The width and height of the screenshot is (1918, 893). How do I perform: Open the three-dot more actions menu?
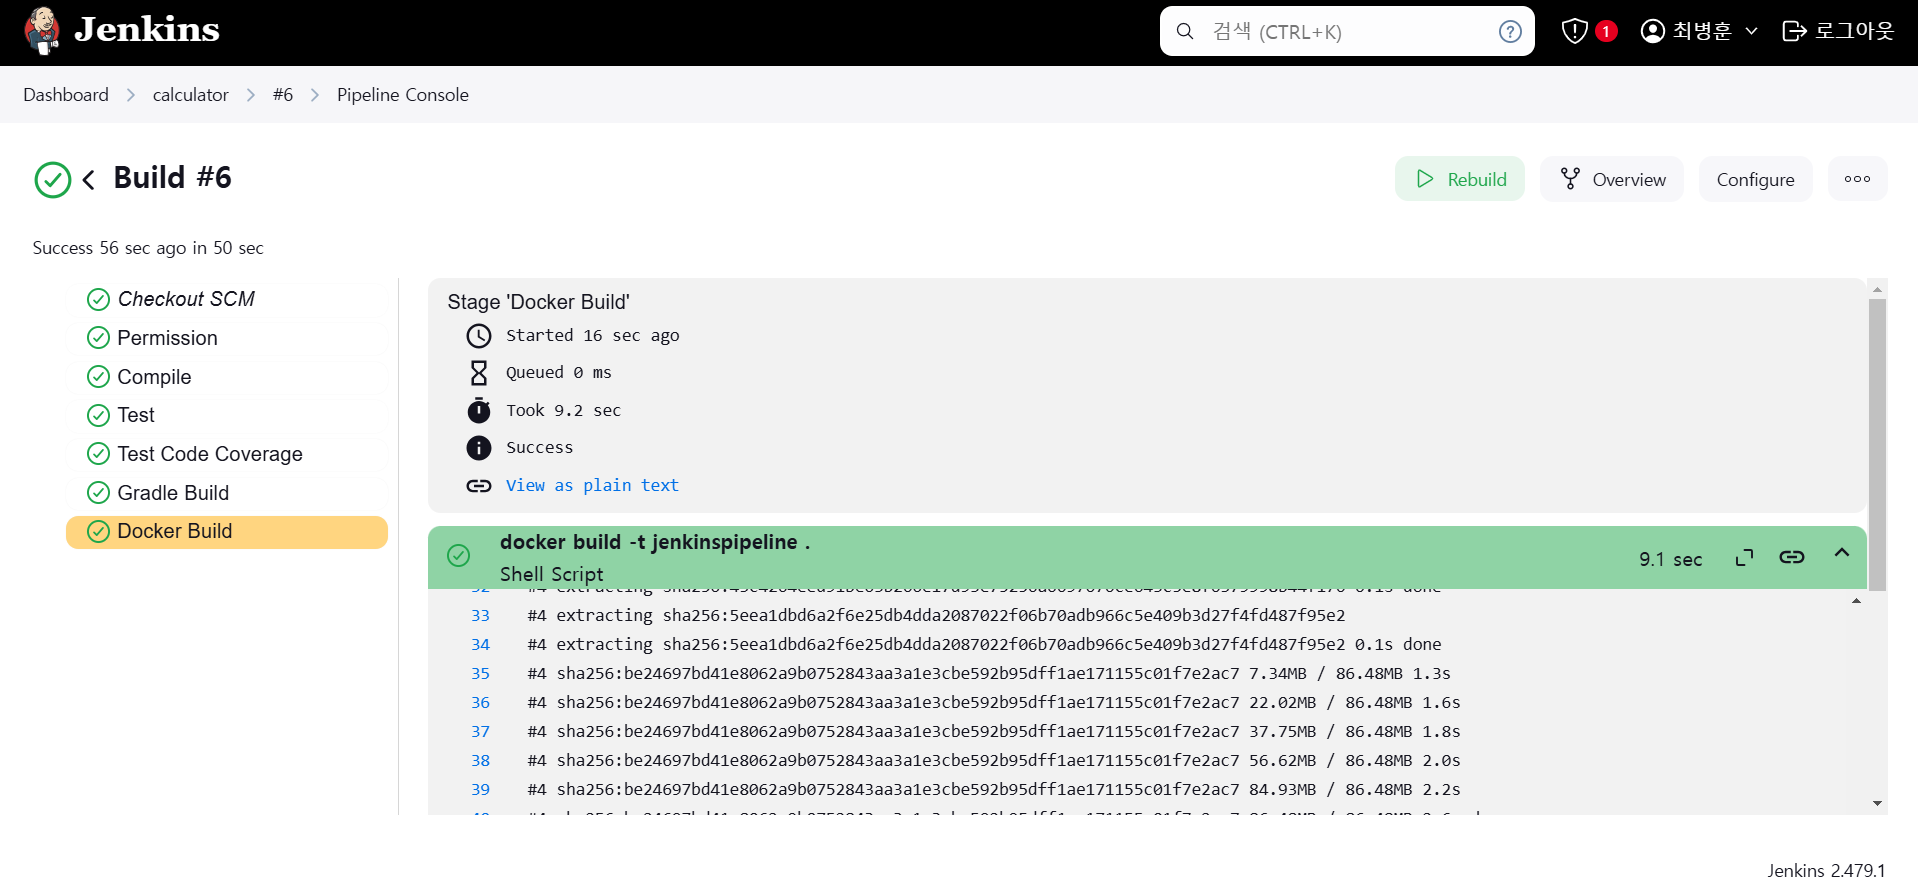1857,179
